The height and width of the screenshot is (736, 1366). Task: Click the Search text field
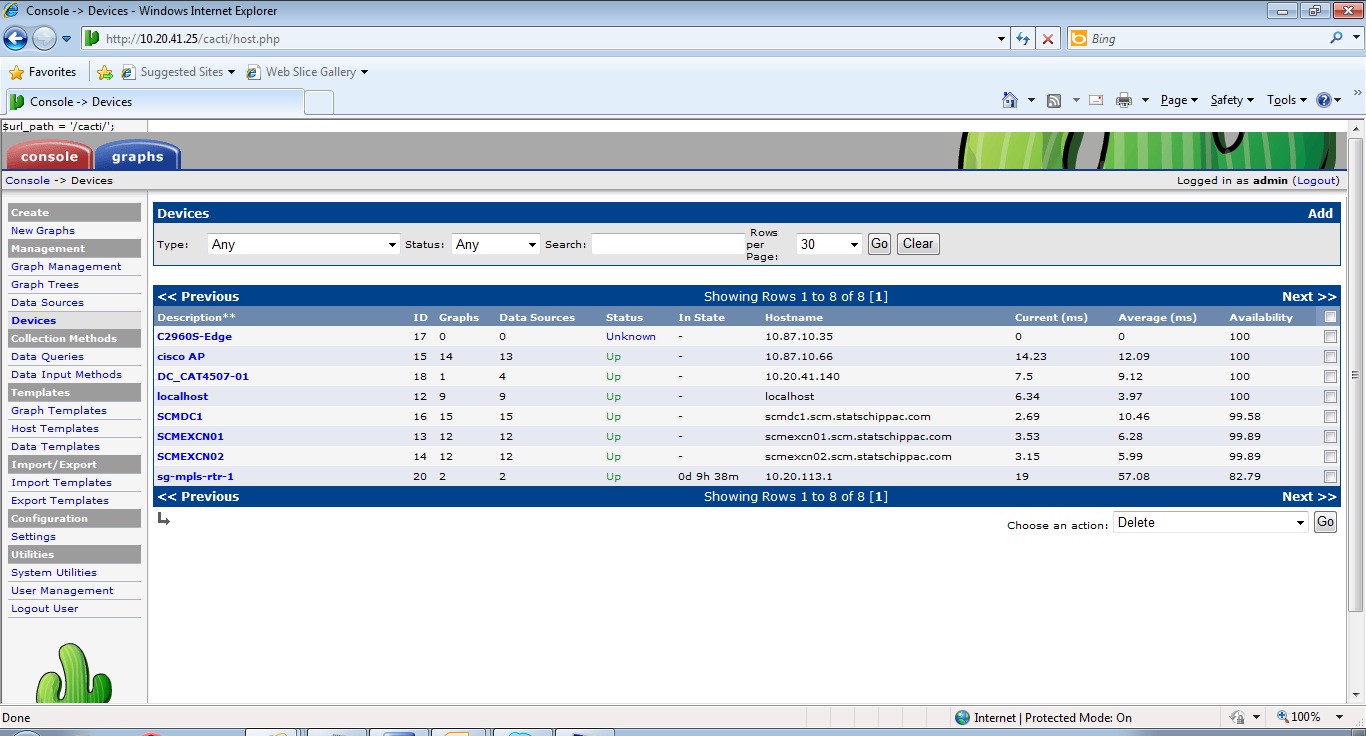coord(668,244)
